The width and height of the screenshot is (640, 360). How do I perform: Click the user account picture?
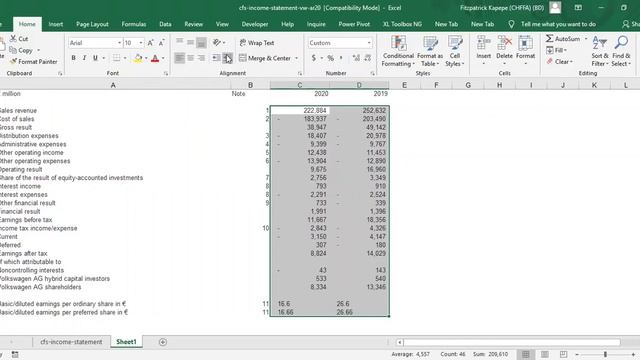pyautogui.click(x=555, y=7)
